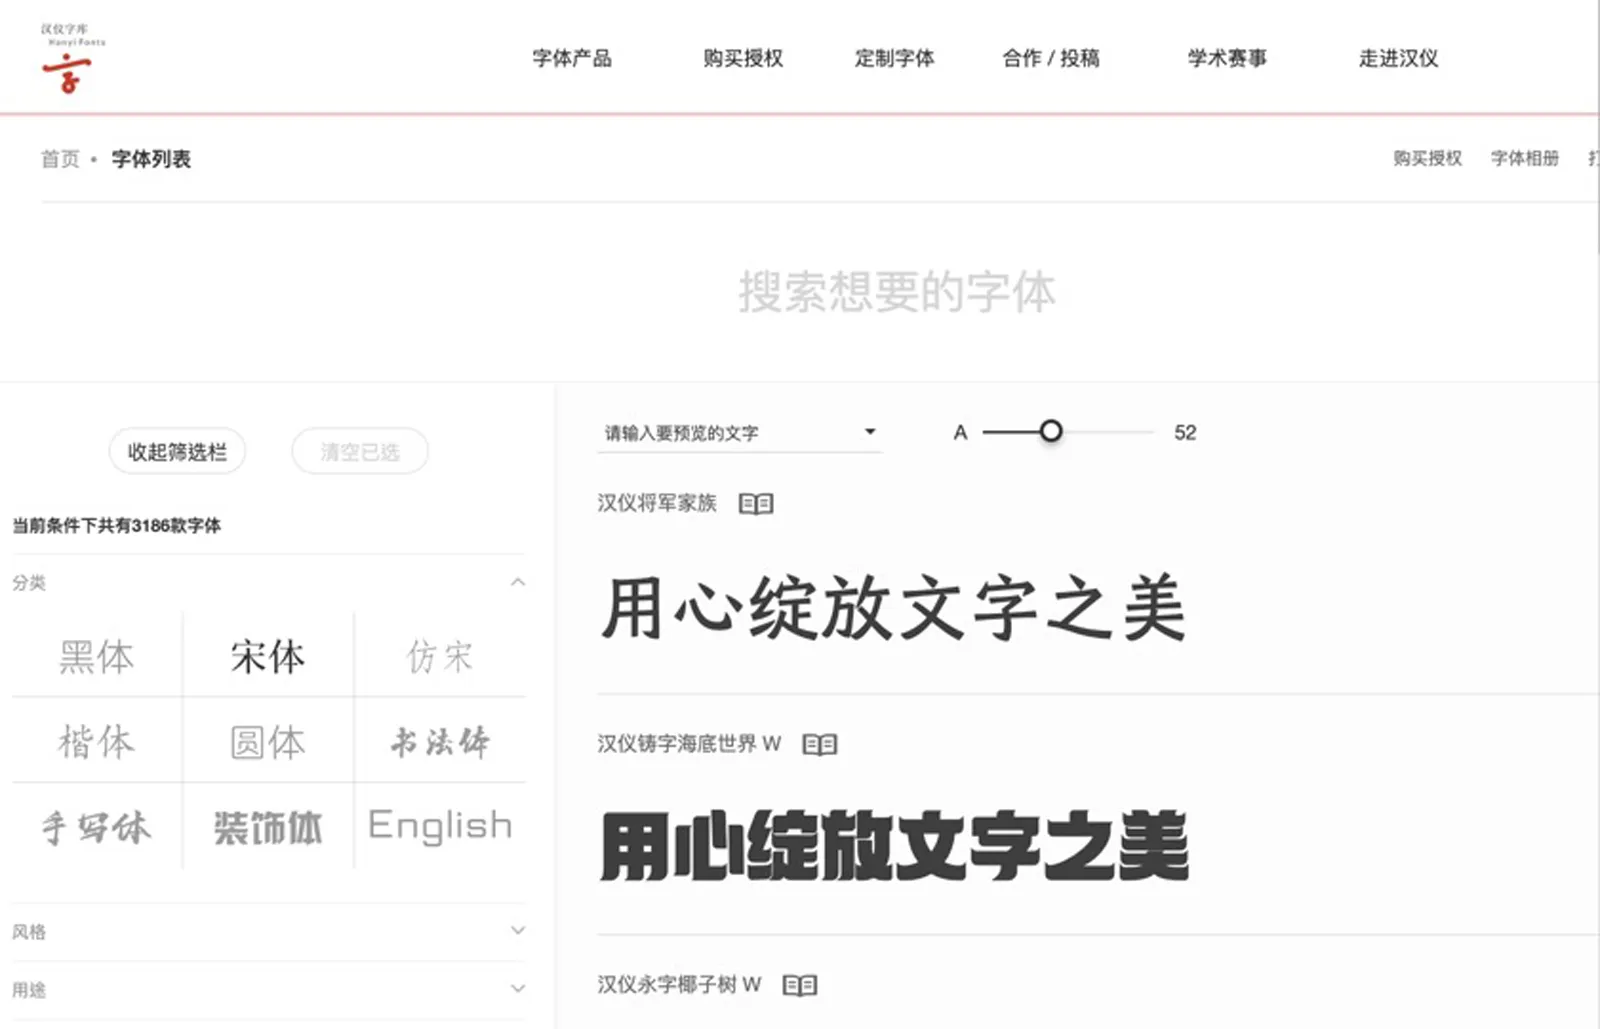Screen dimensions: 1600x1029
Task: Open 汉仪永字椰子树 W font name
Action: click(x=679, y=985)
